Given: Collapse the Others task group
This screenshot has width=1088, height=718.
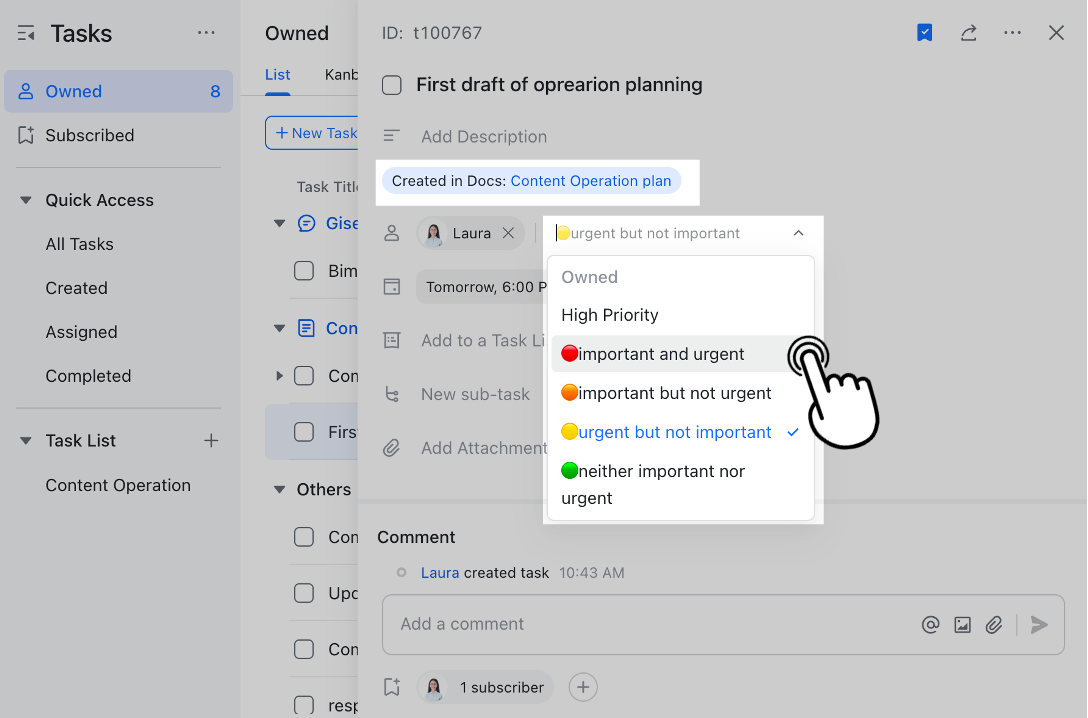Looking at the screenshot, I should coord(280,490).
